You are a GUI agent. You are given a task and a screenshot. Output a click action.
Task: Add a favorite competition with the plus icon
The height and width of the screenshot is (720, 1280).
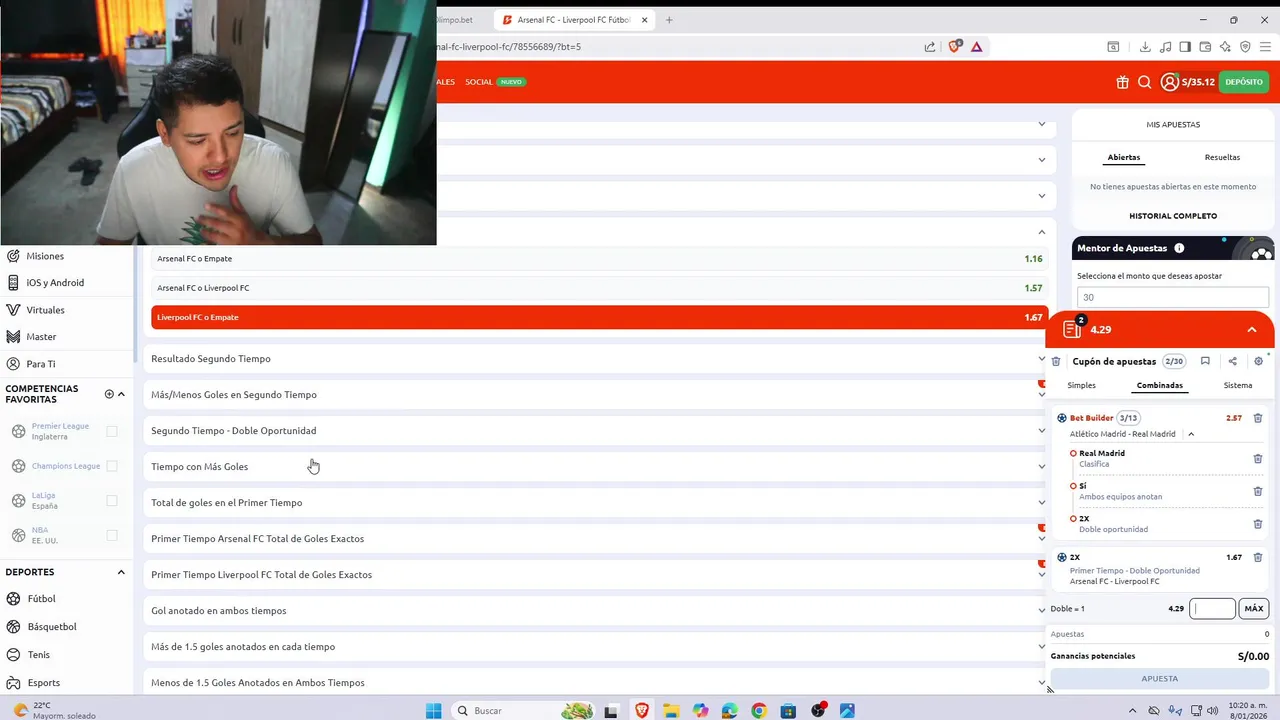pos(109,394)
